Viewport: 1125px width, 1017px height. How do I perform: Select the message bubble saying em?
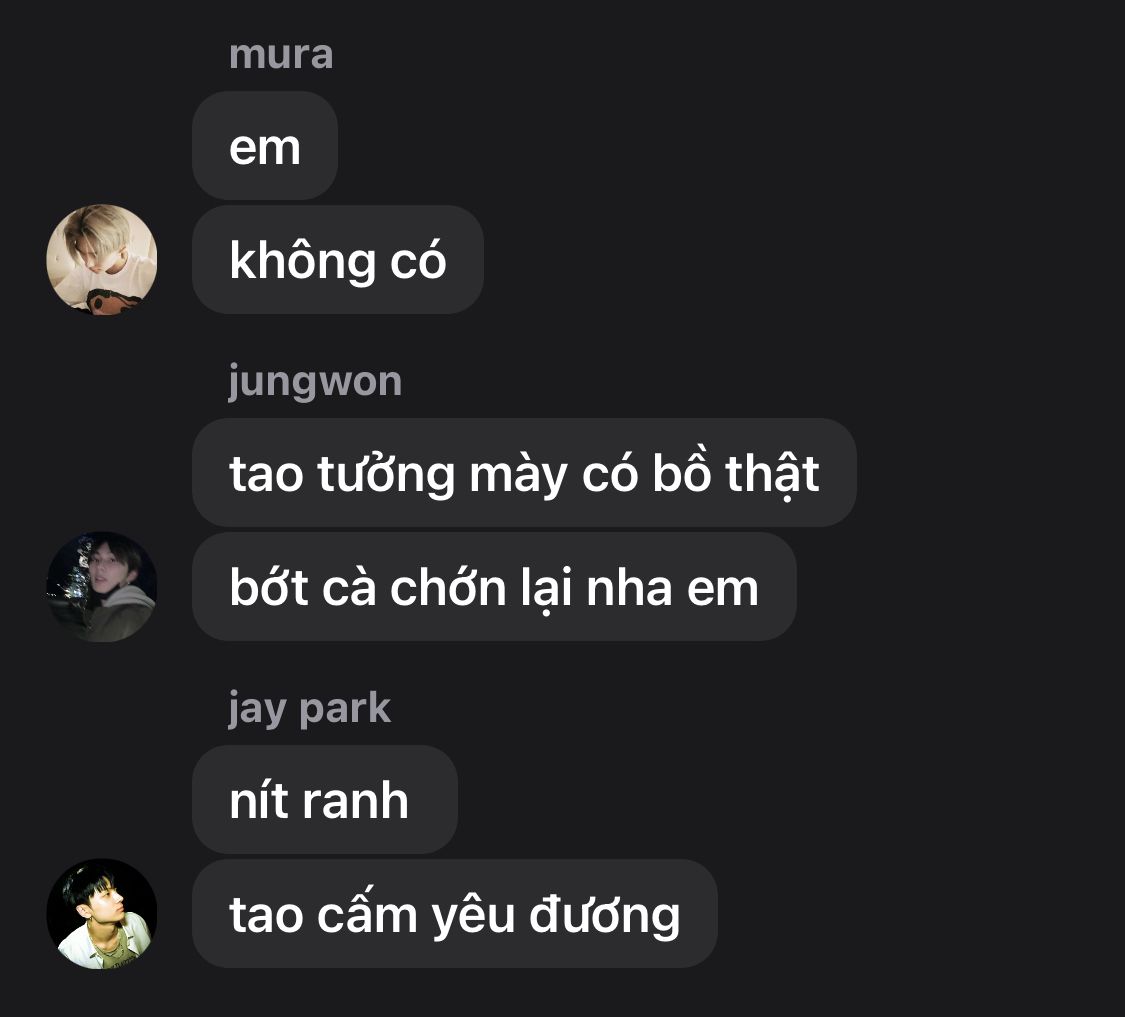click(x=265, y=146)
